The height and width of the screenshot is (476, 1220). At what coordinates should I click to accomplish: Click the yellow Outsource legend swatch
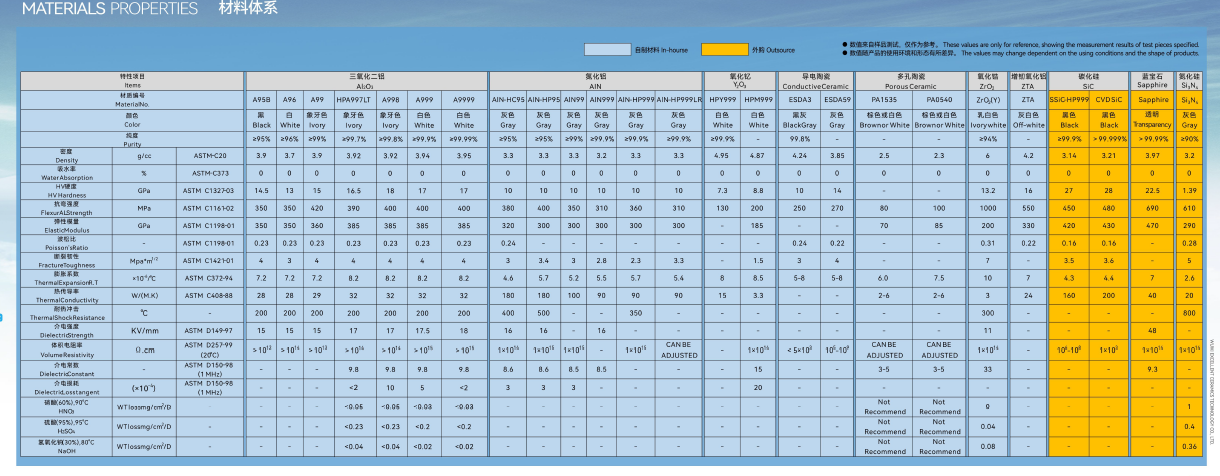(x=725, y=49)
